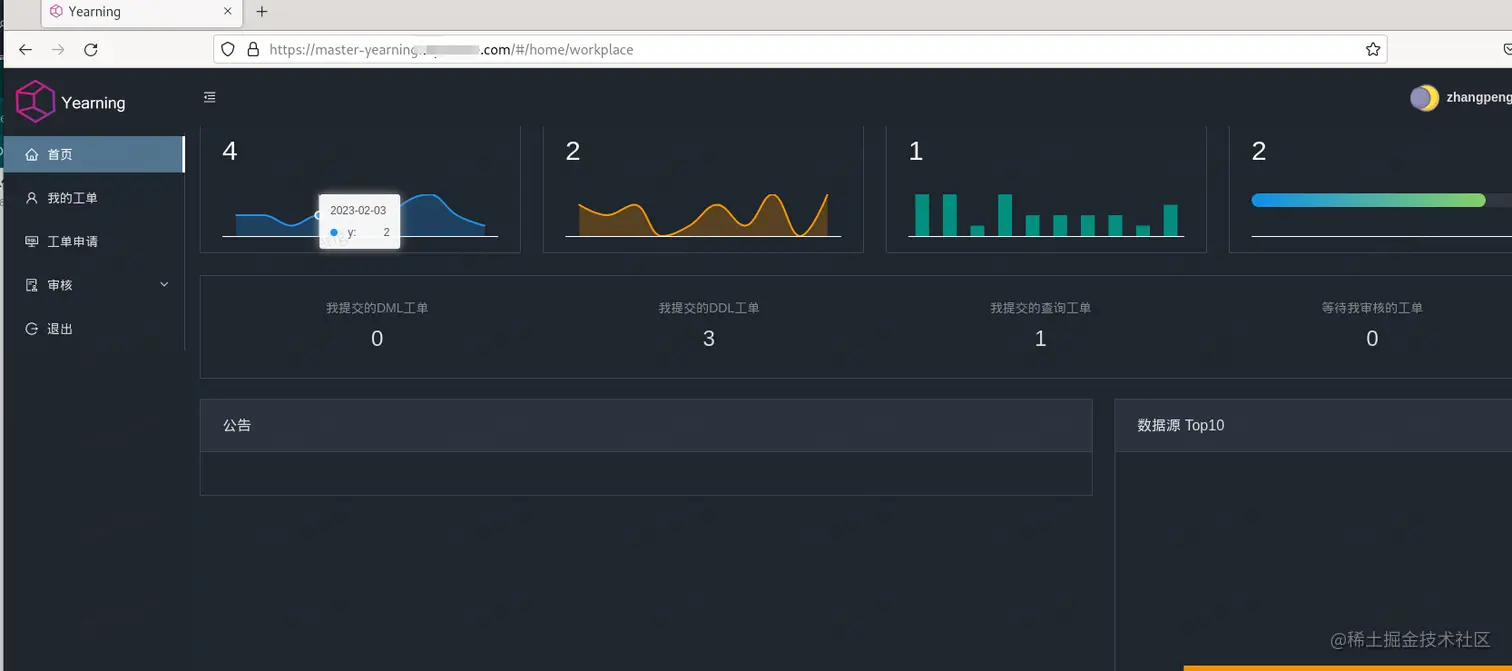Click 数据源 Top10 panel header
1512x671 pixels.
tap(1313, 425)
